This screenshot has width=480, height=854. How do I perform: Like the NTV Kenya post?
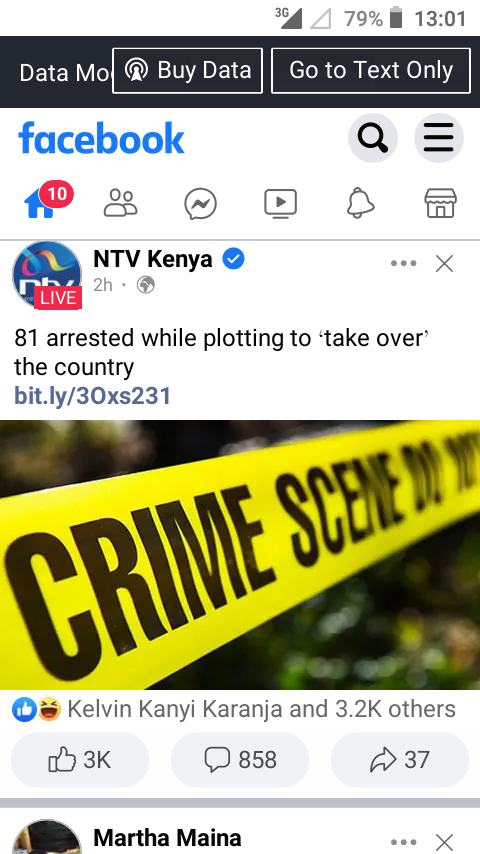click(x=80, y=760)
